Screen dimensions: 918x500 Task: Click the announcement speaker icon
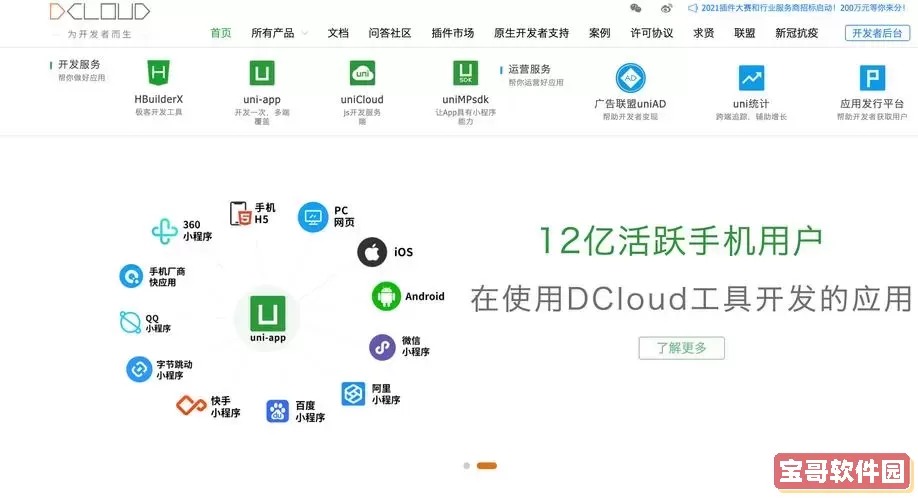693,8
